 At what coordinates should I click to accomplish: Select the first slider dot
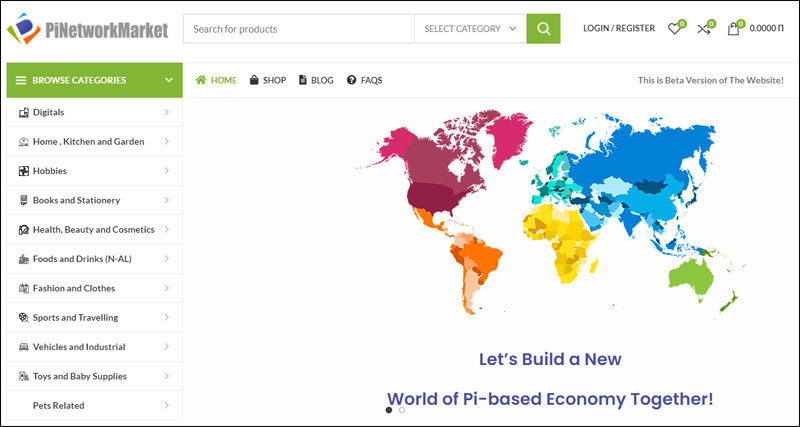pyautogui.click(x=389, y=410)
